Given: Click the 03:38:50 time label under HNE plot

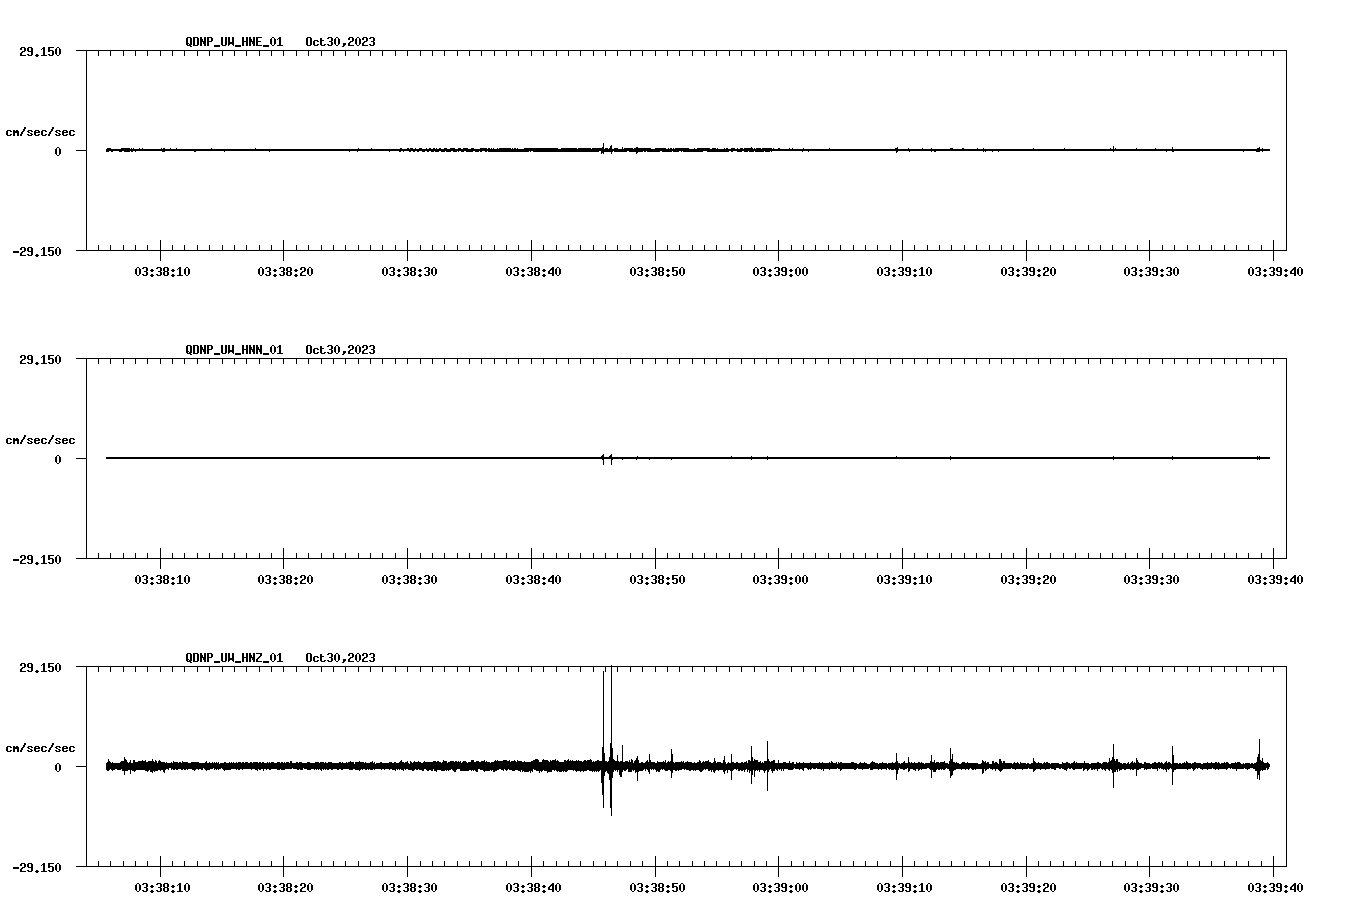Looking at the screenshot, I should (657, 271).
